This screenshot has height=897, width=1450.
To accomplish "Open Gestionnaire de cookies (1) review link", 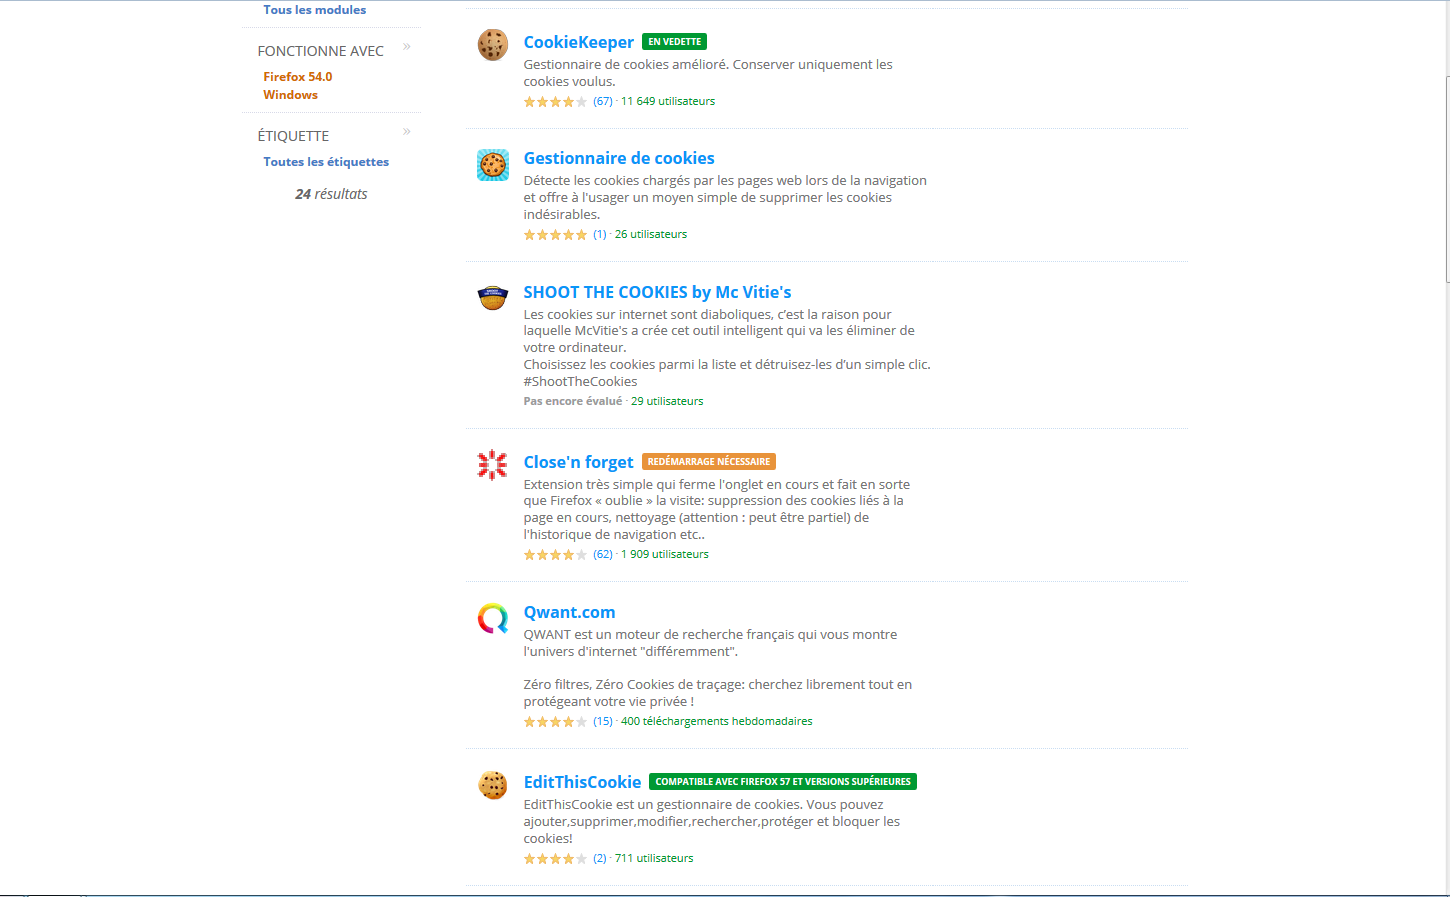I will 599,234.
